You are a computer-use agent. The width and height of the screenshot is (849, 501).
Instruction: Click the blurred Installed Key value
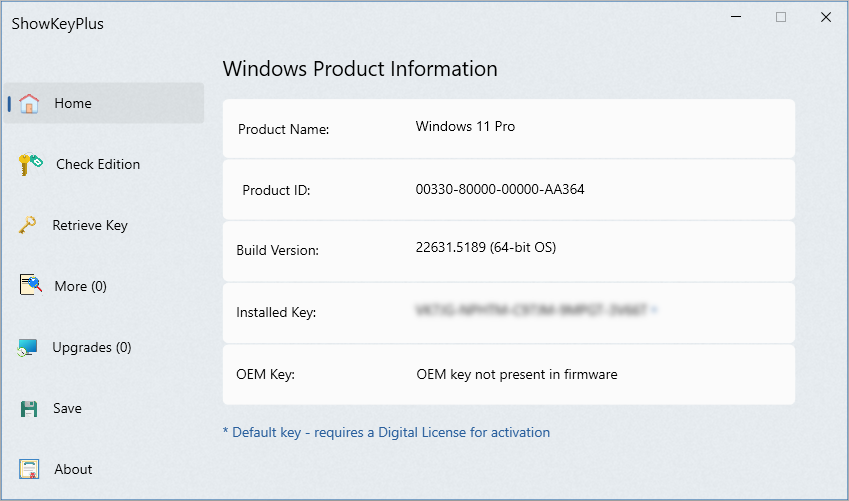[536, 310]
